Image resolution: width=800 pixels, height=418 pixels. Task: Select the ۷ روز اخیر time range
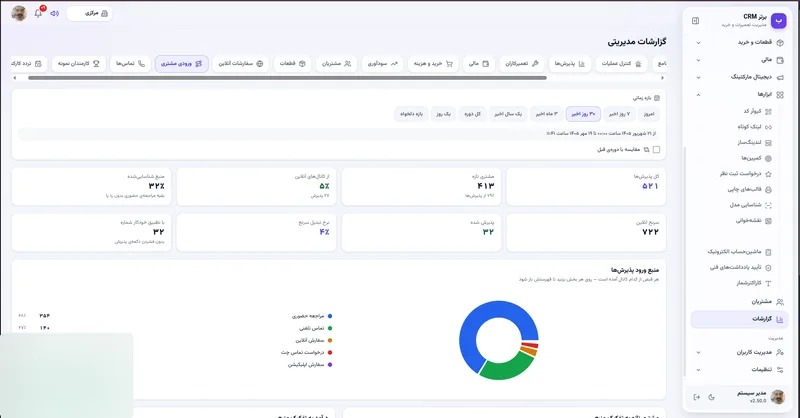coord(619,114)
